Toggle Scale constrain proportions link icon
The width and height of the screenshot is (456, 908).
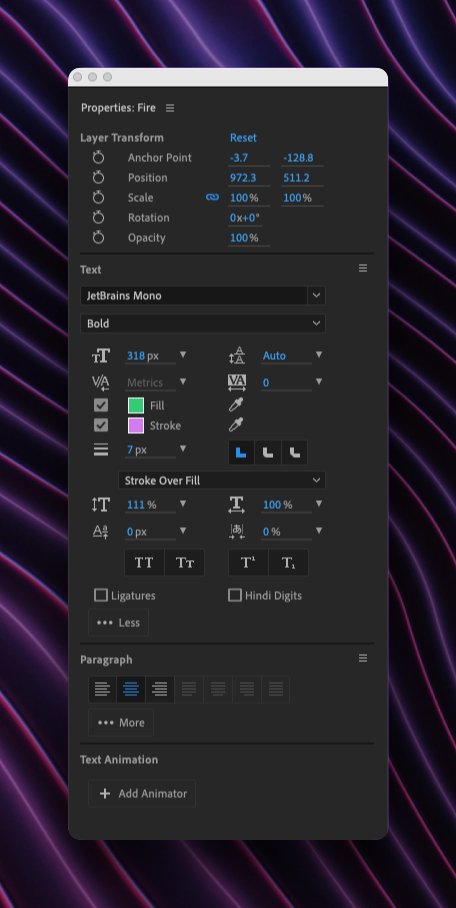(x=212, y=197)
